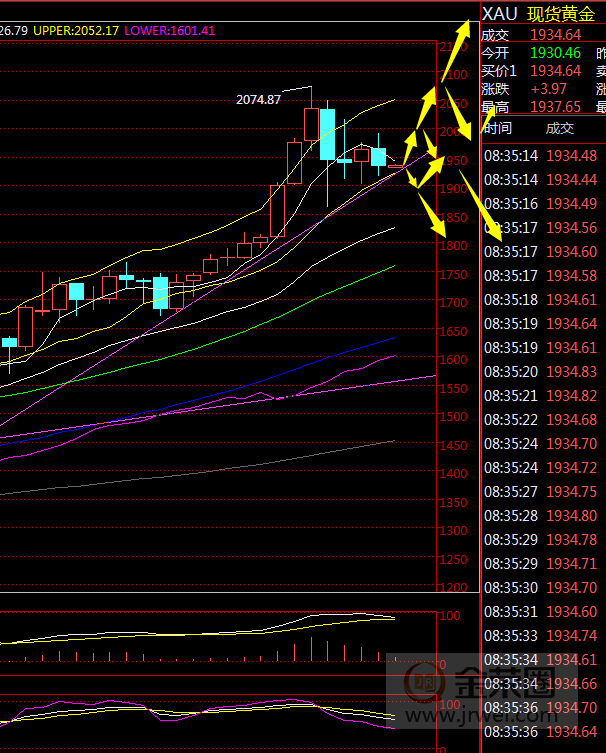Click the 1800 price axis label
606x753 pixels.
[455, 245]
